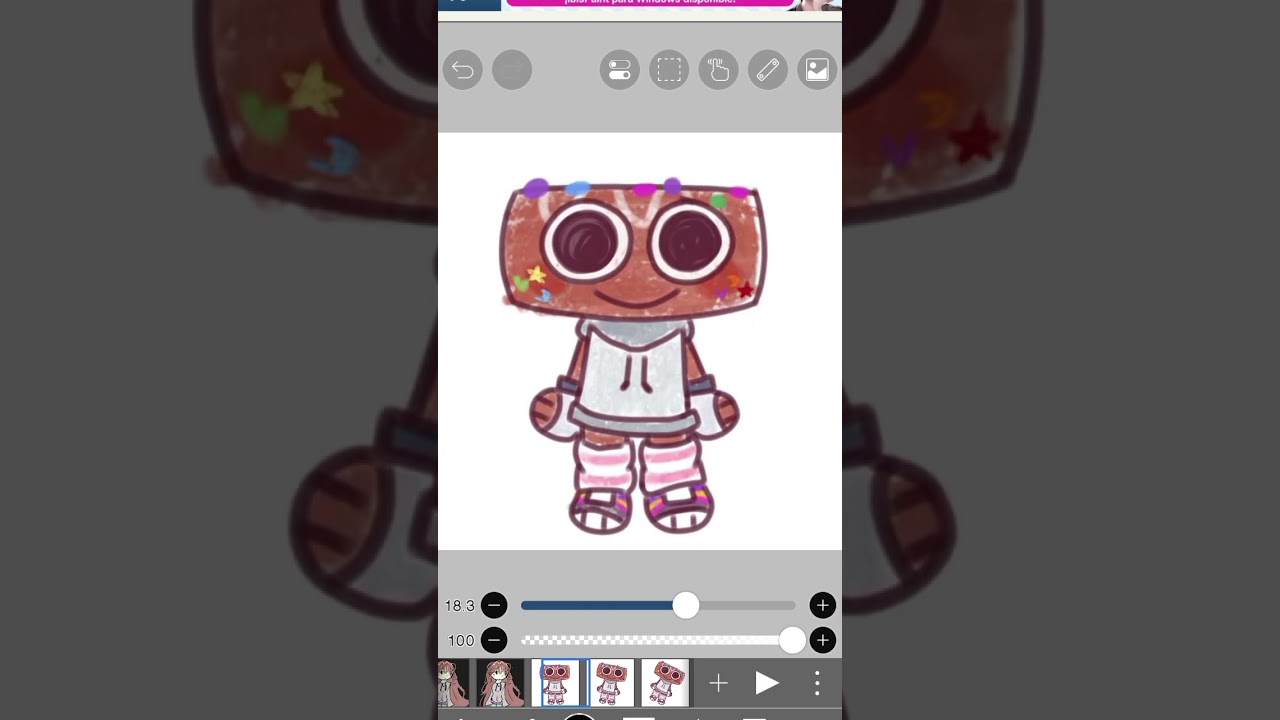Select the highlighted upright robot frame
The height and width of the screenshot is (720, 1280).
[x=560, y=683]
